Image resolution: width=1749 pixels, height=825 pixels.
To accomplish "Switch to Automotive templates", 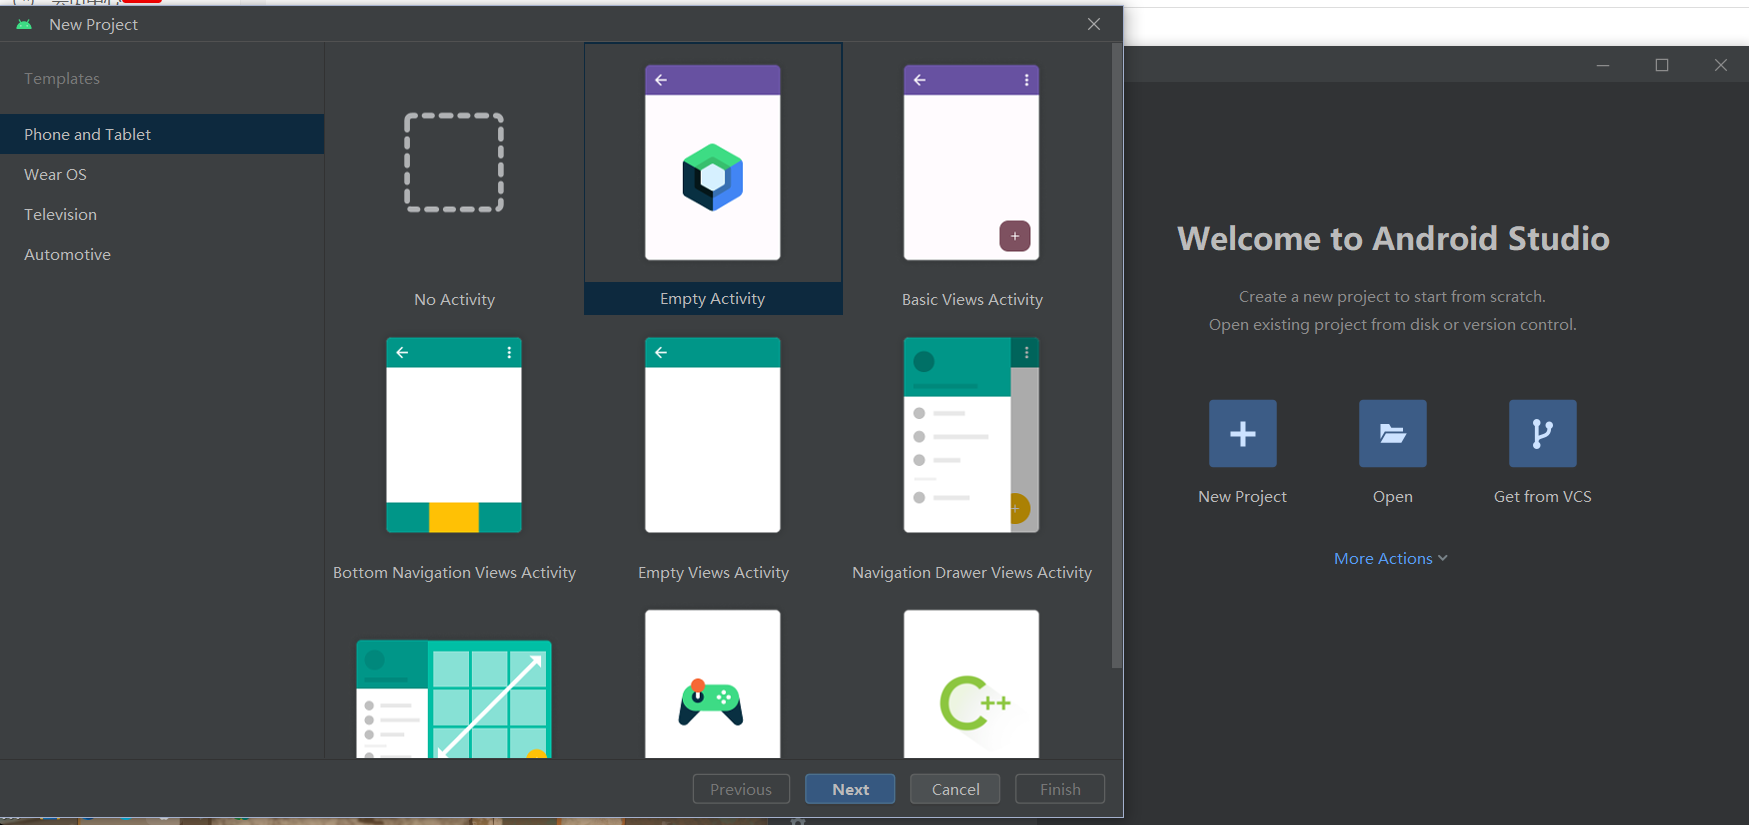I will tap(162, 254).
